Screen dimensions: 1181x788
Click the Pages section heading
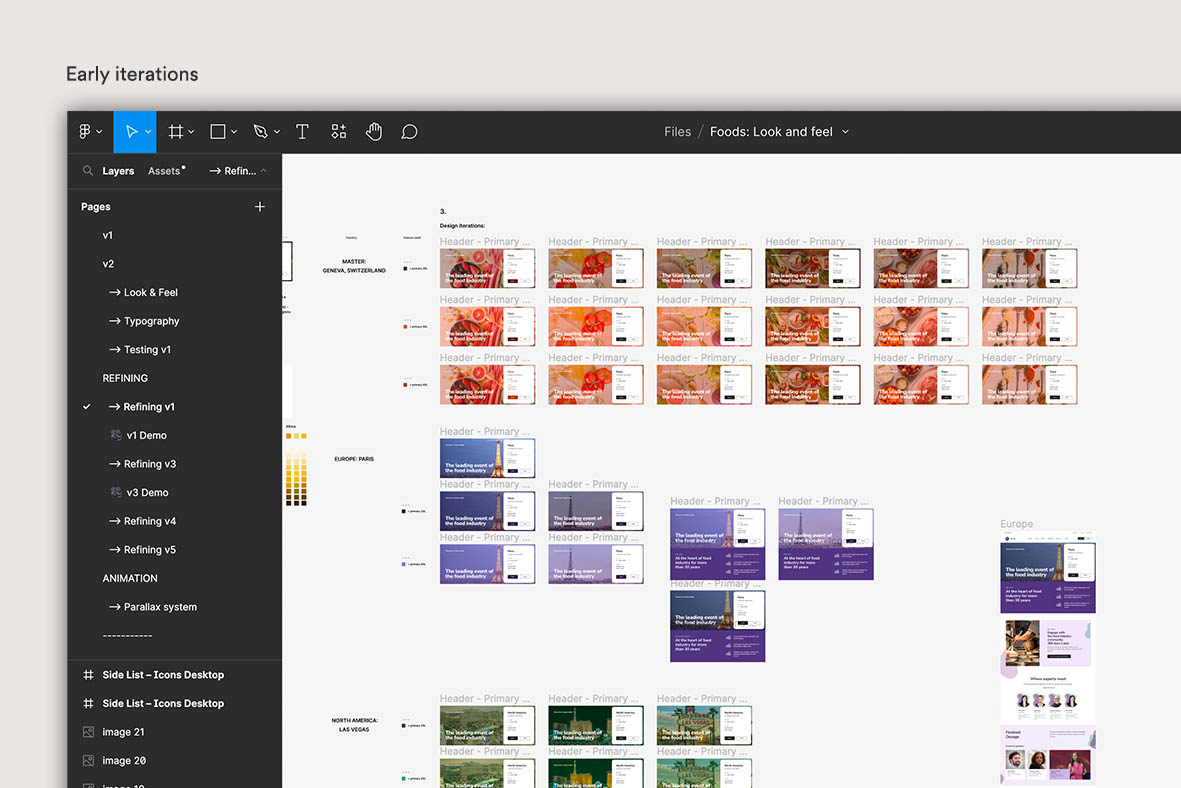(x=96, y=206)
